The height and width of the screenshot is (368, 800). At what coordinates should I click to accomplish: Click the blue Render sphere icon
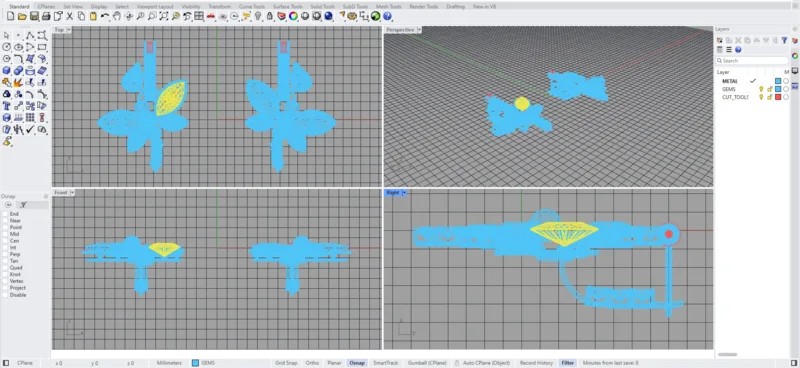329,16
